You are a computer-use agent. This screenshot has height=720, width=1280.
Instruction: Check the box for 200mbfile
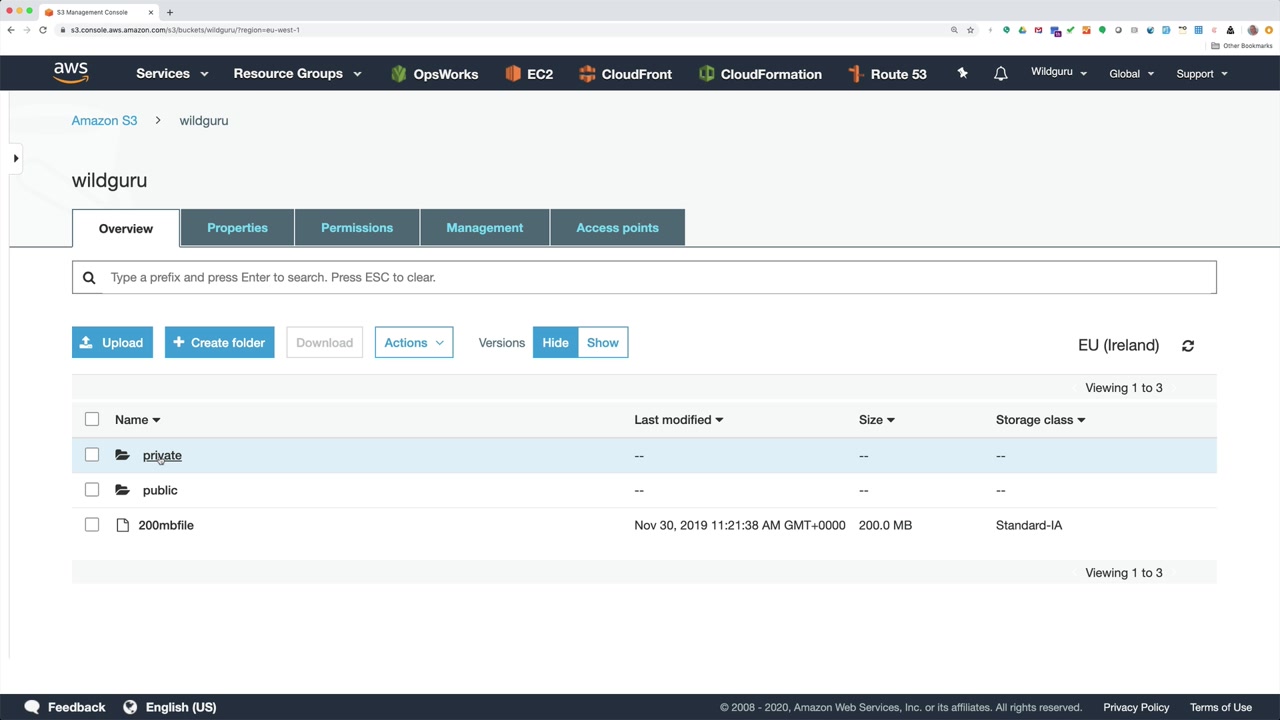(92, 525)
